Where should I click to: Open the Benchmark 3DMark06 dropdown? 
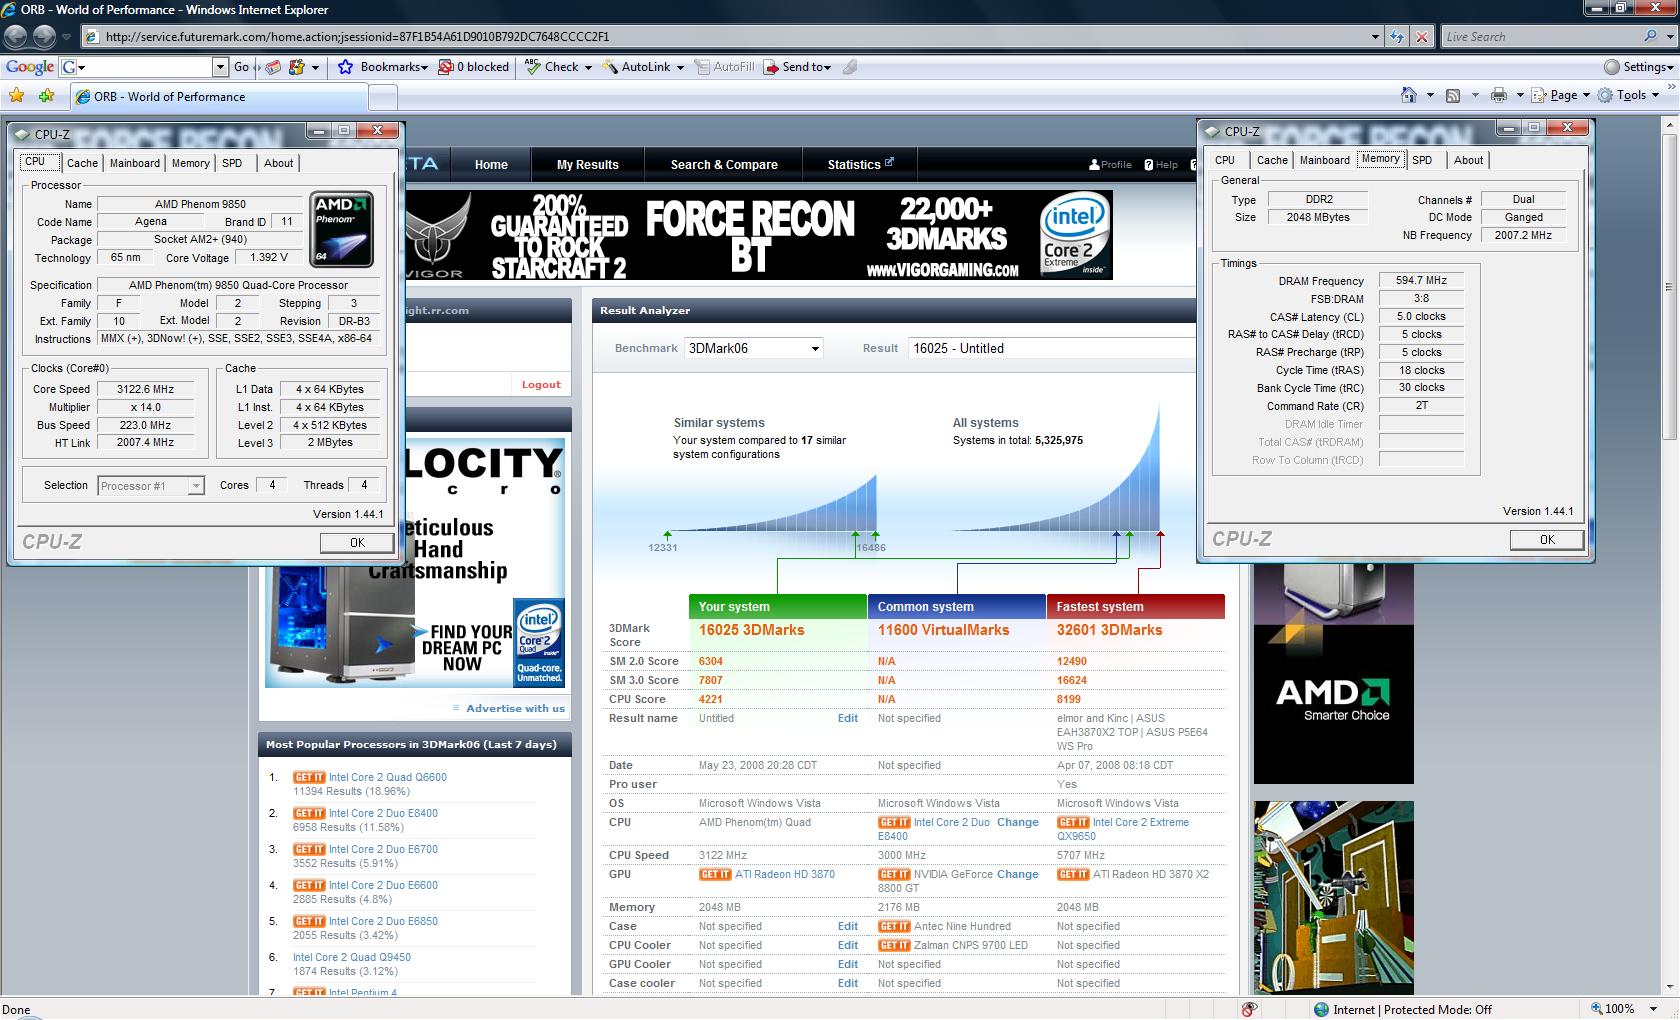tap(753, 348)
